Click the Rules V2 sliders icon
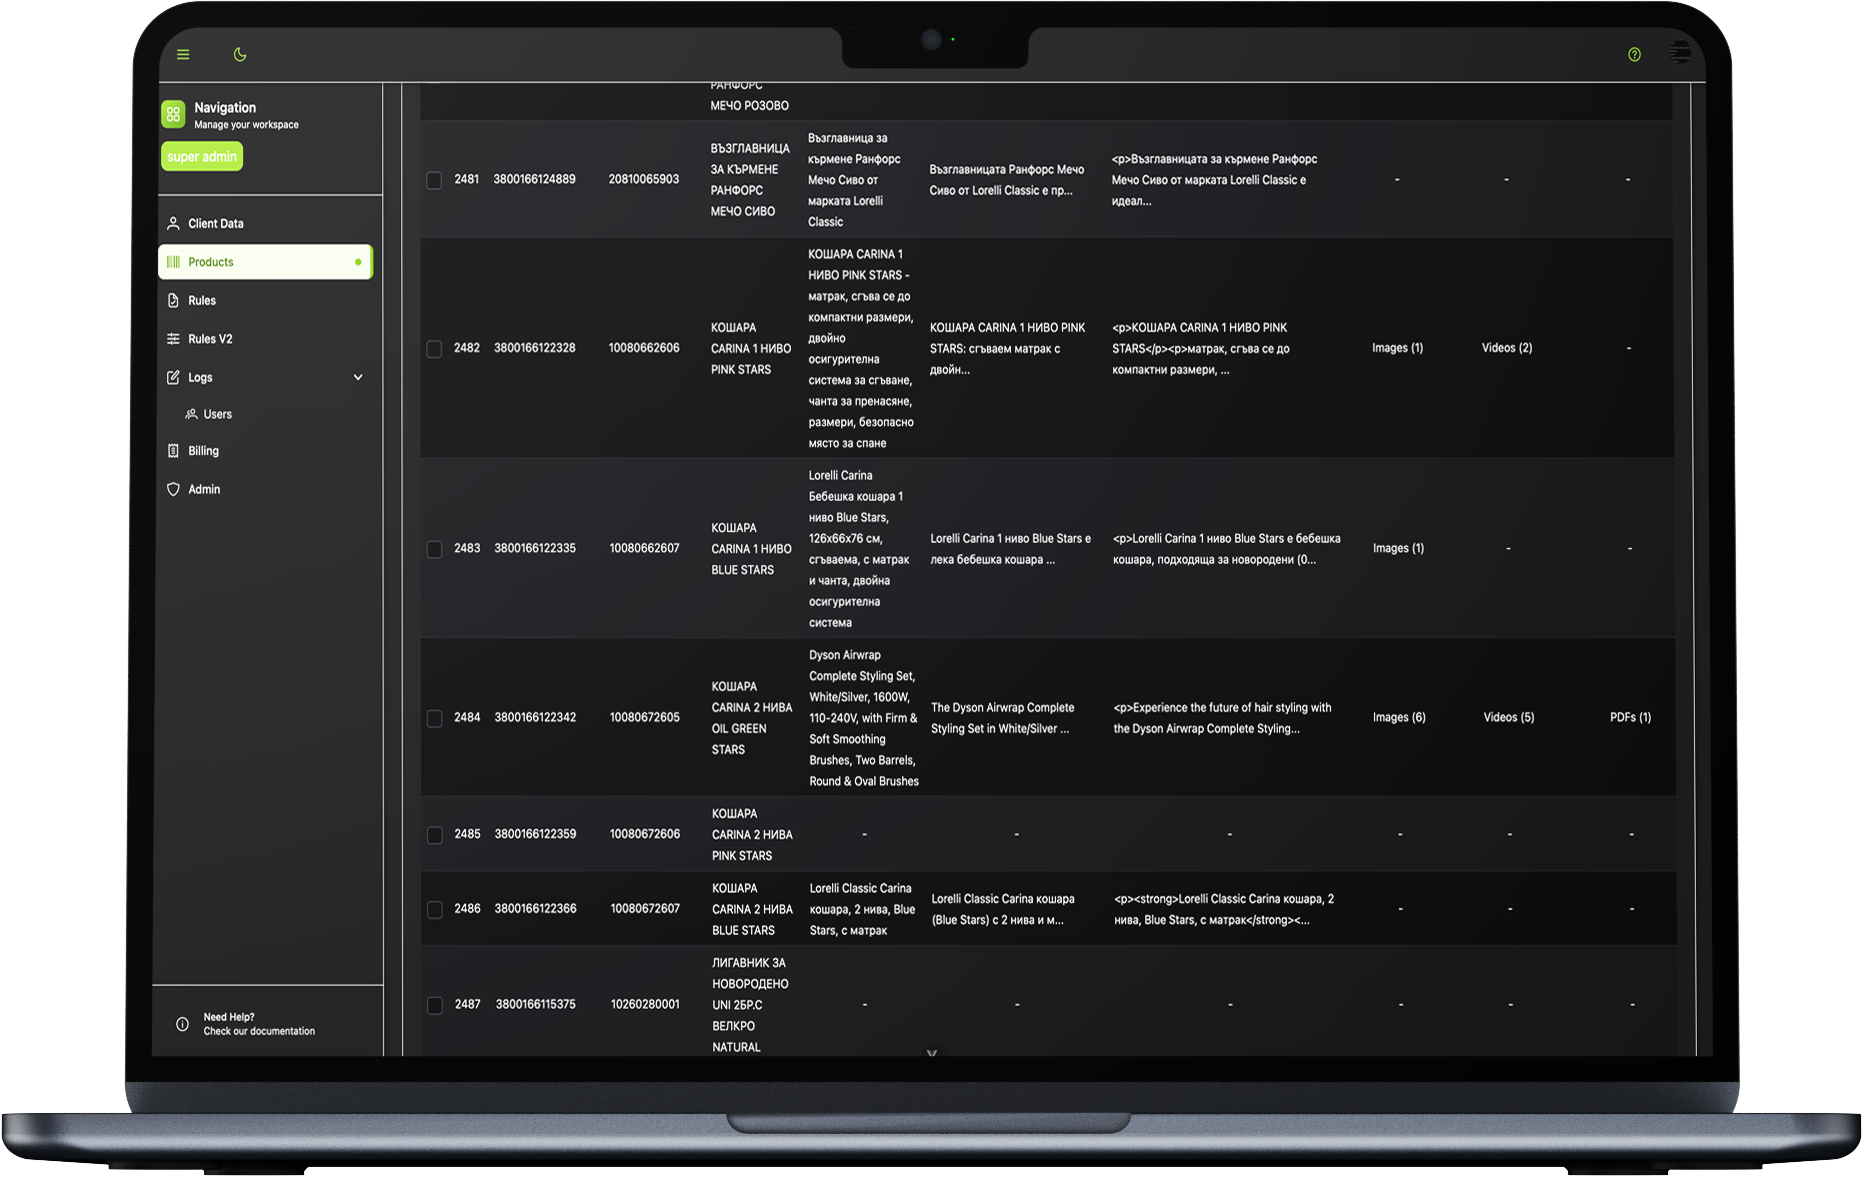1863x1177 pixels. click(x=173, y=339)
